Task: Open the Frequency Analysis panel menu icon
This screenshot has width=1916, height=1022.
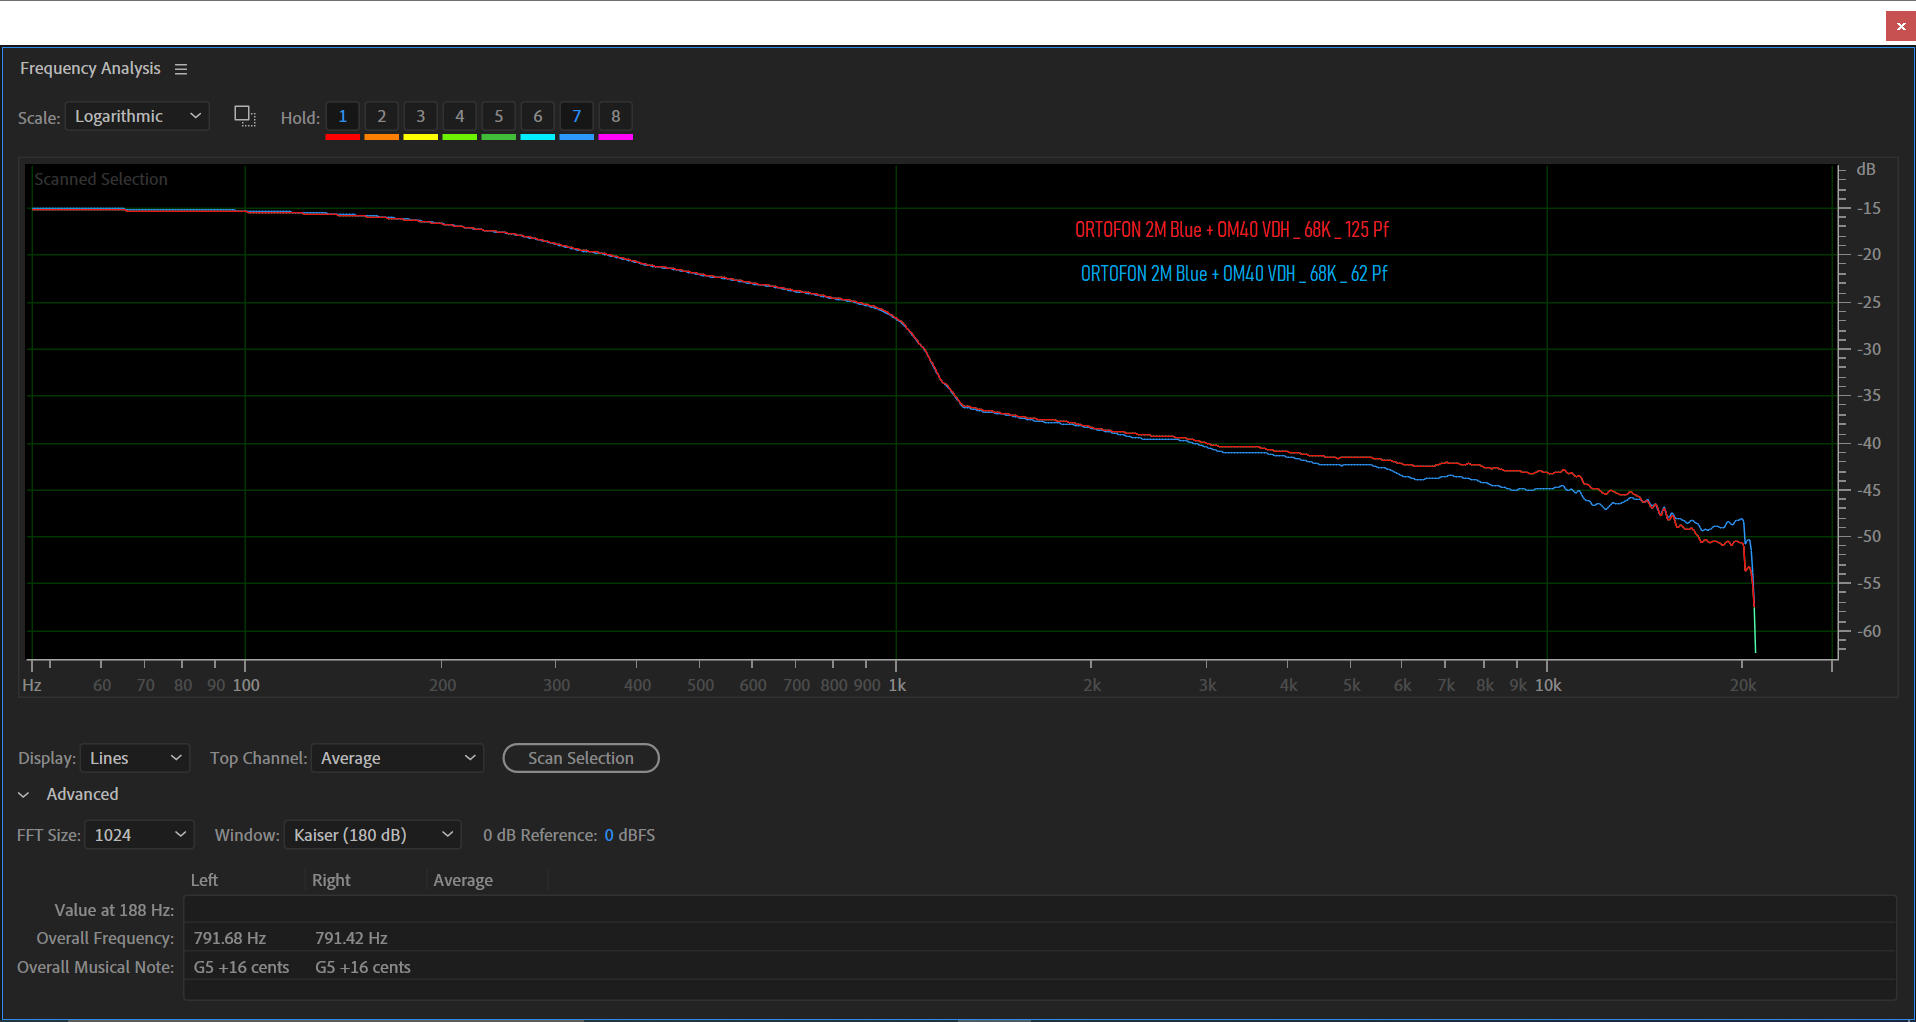Action: (x=181, y=69)
